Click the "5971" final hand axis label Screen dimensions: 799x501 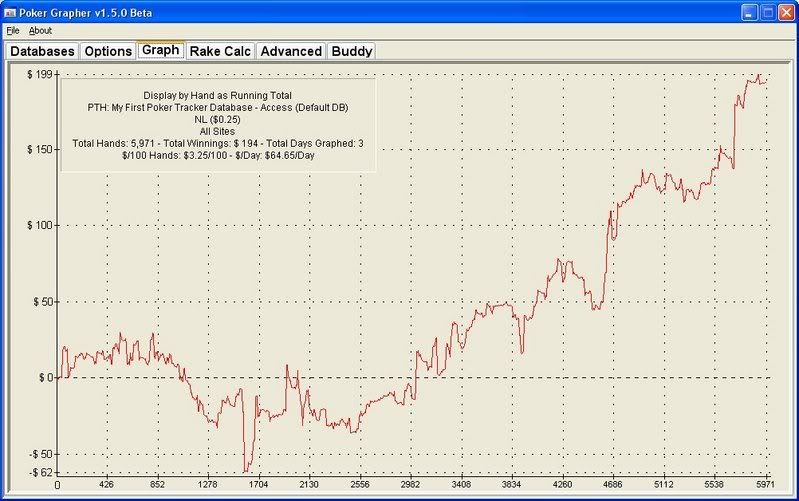(763, 485)
